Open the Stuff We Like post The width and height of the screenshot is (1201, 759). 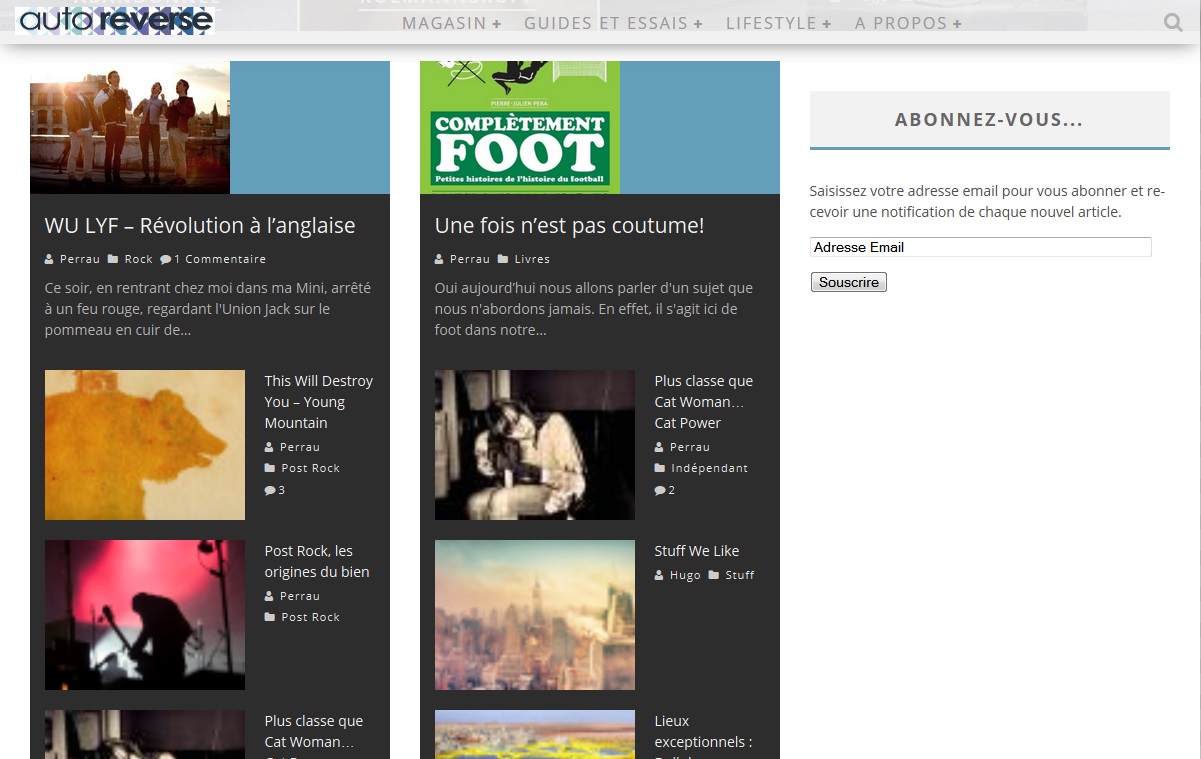click(x=697, y=551)
